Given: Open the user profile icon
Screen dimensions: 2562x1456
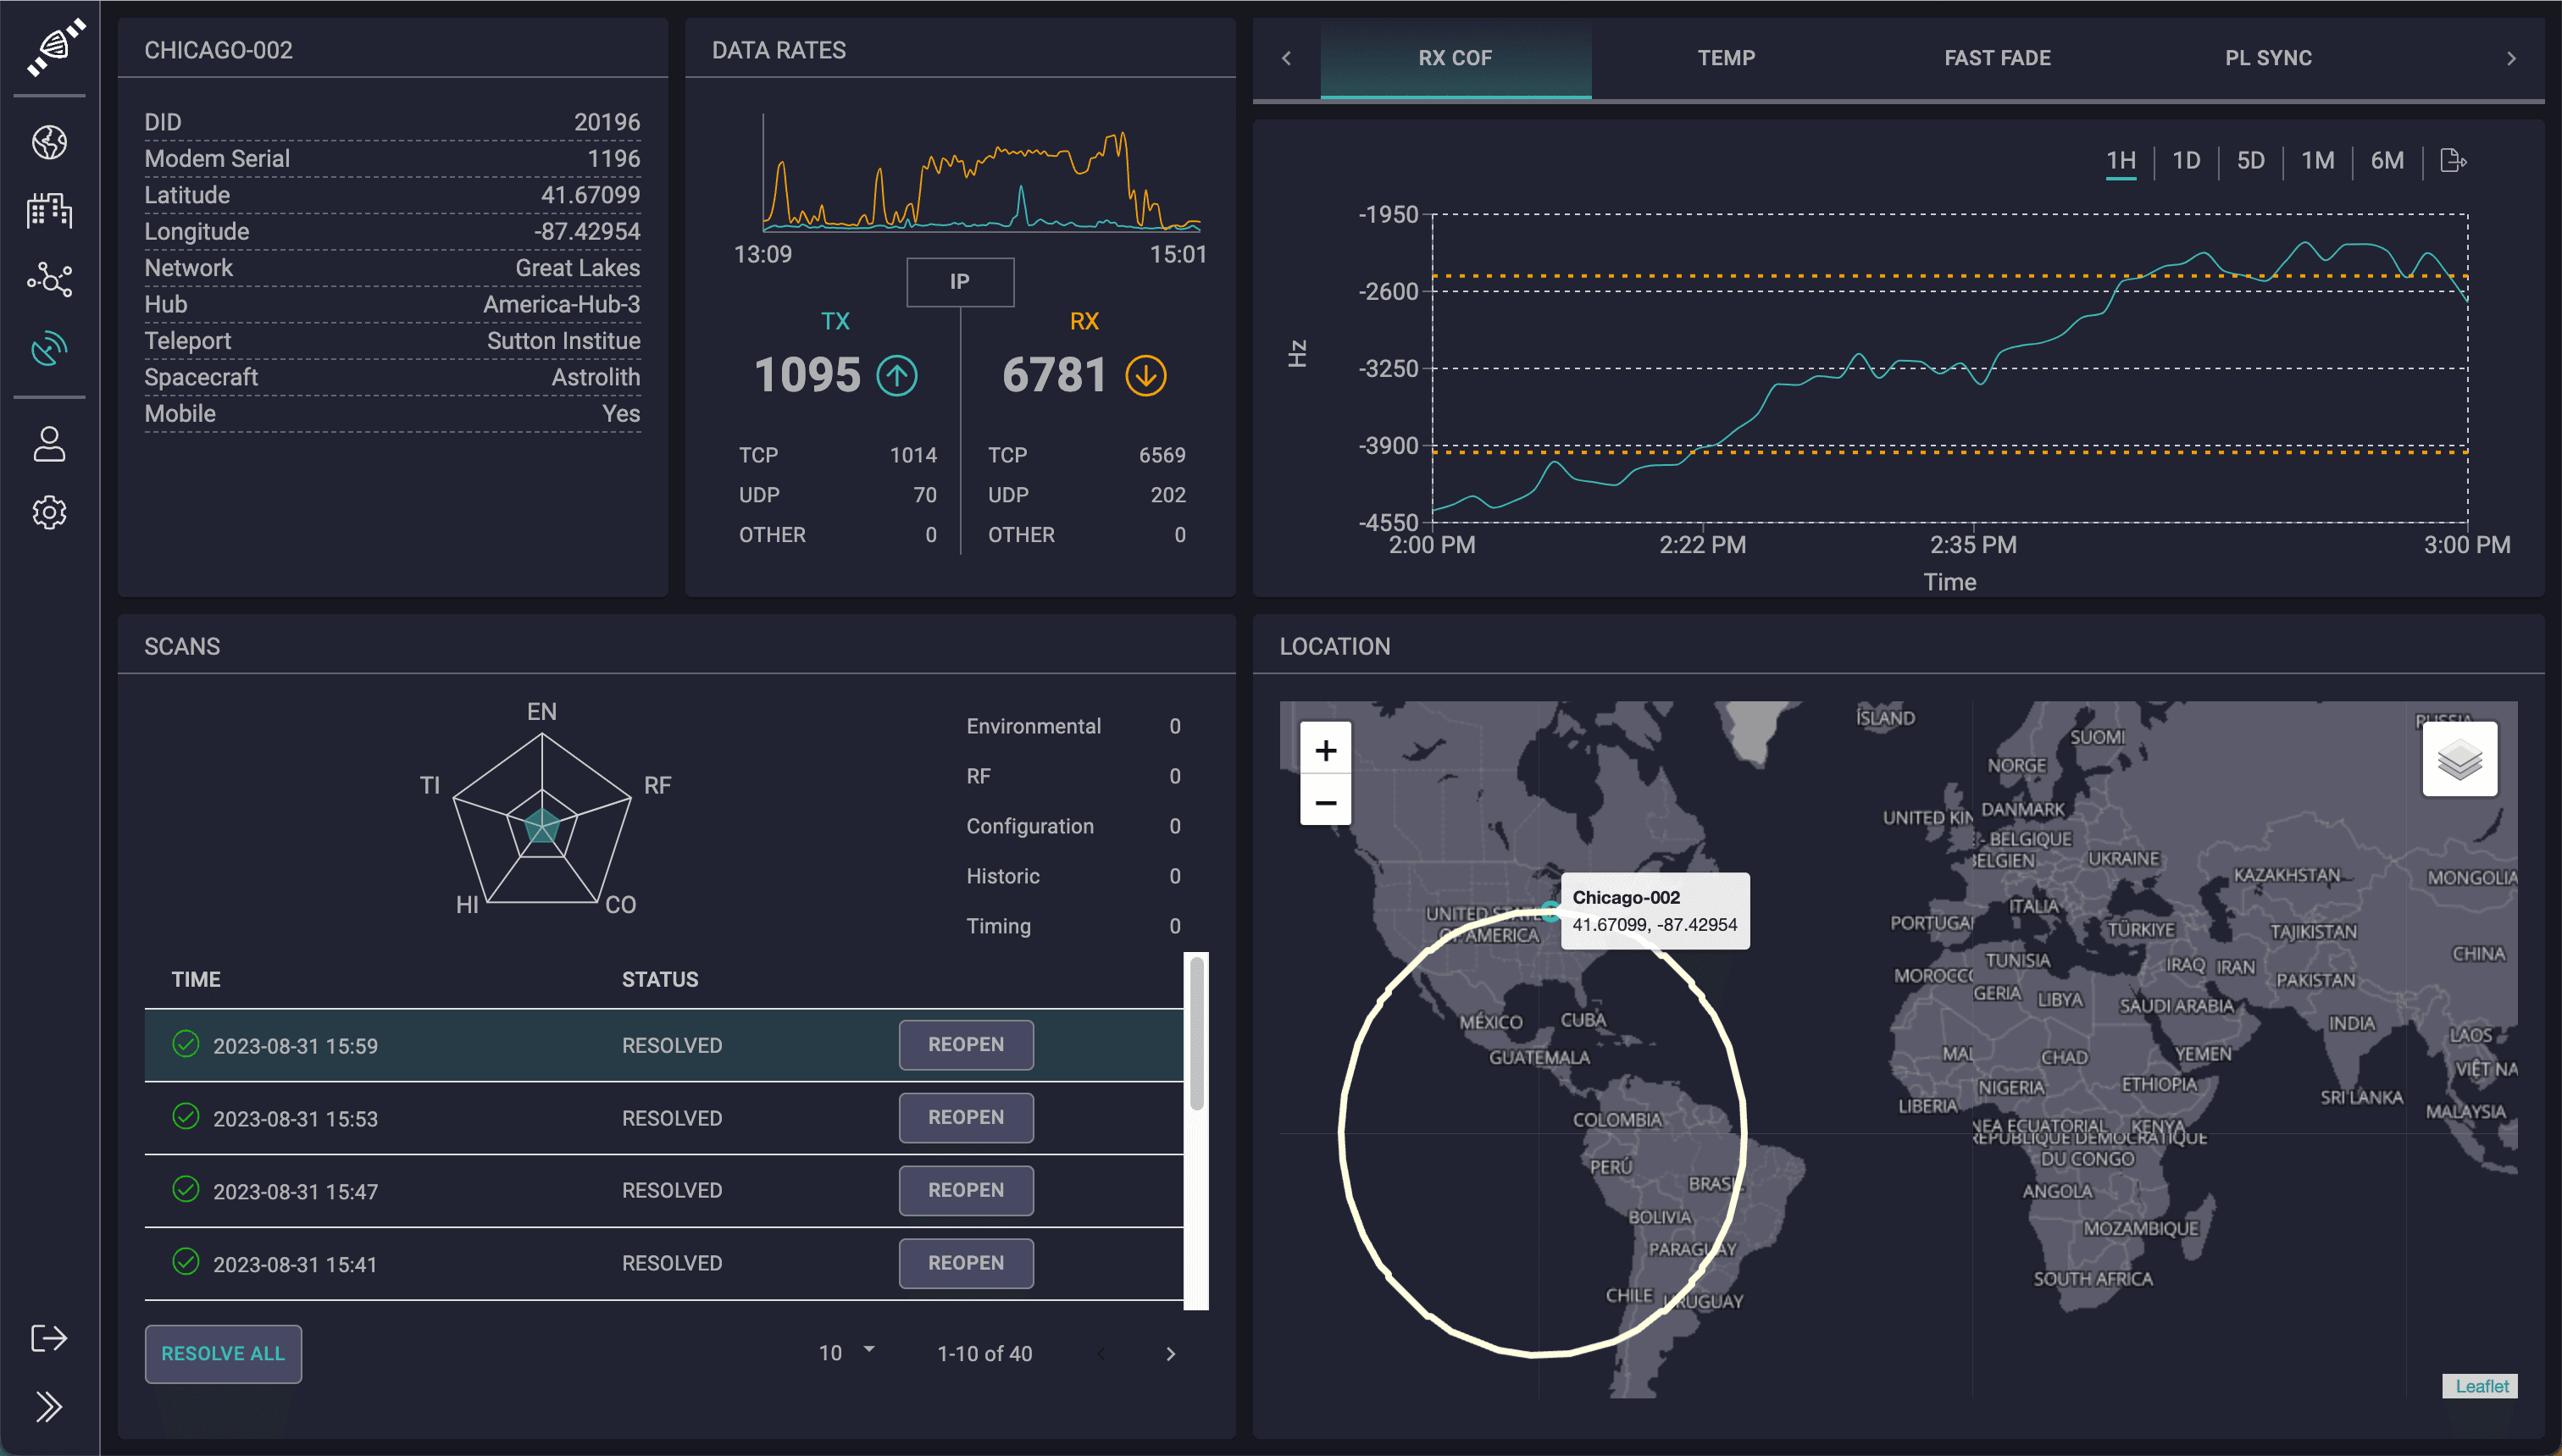Looking at the screenshot, I should (x=49, y=444).
